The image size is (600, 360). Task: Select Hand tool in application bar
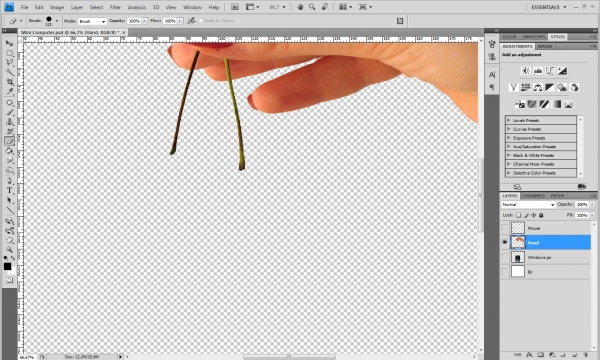coord(300,7)
